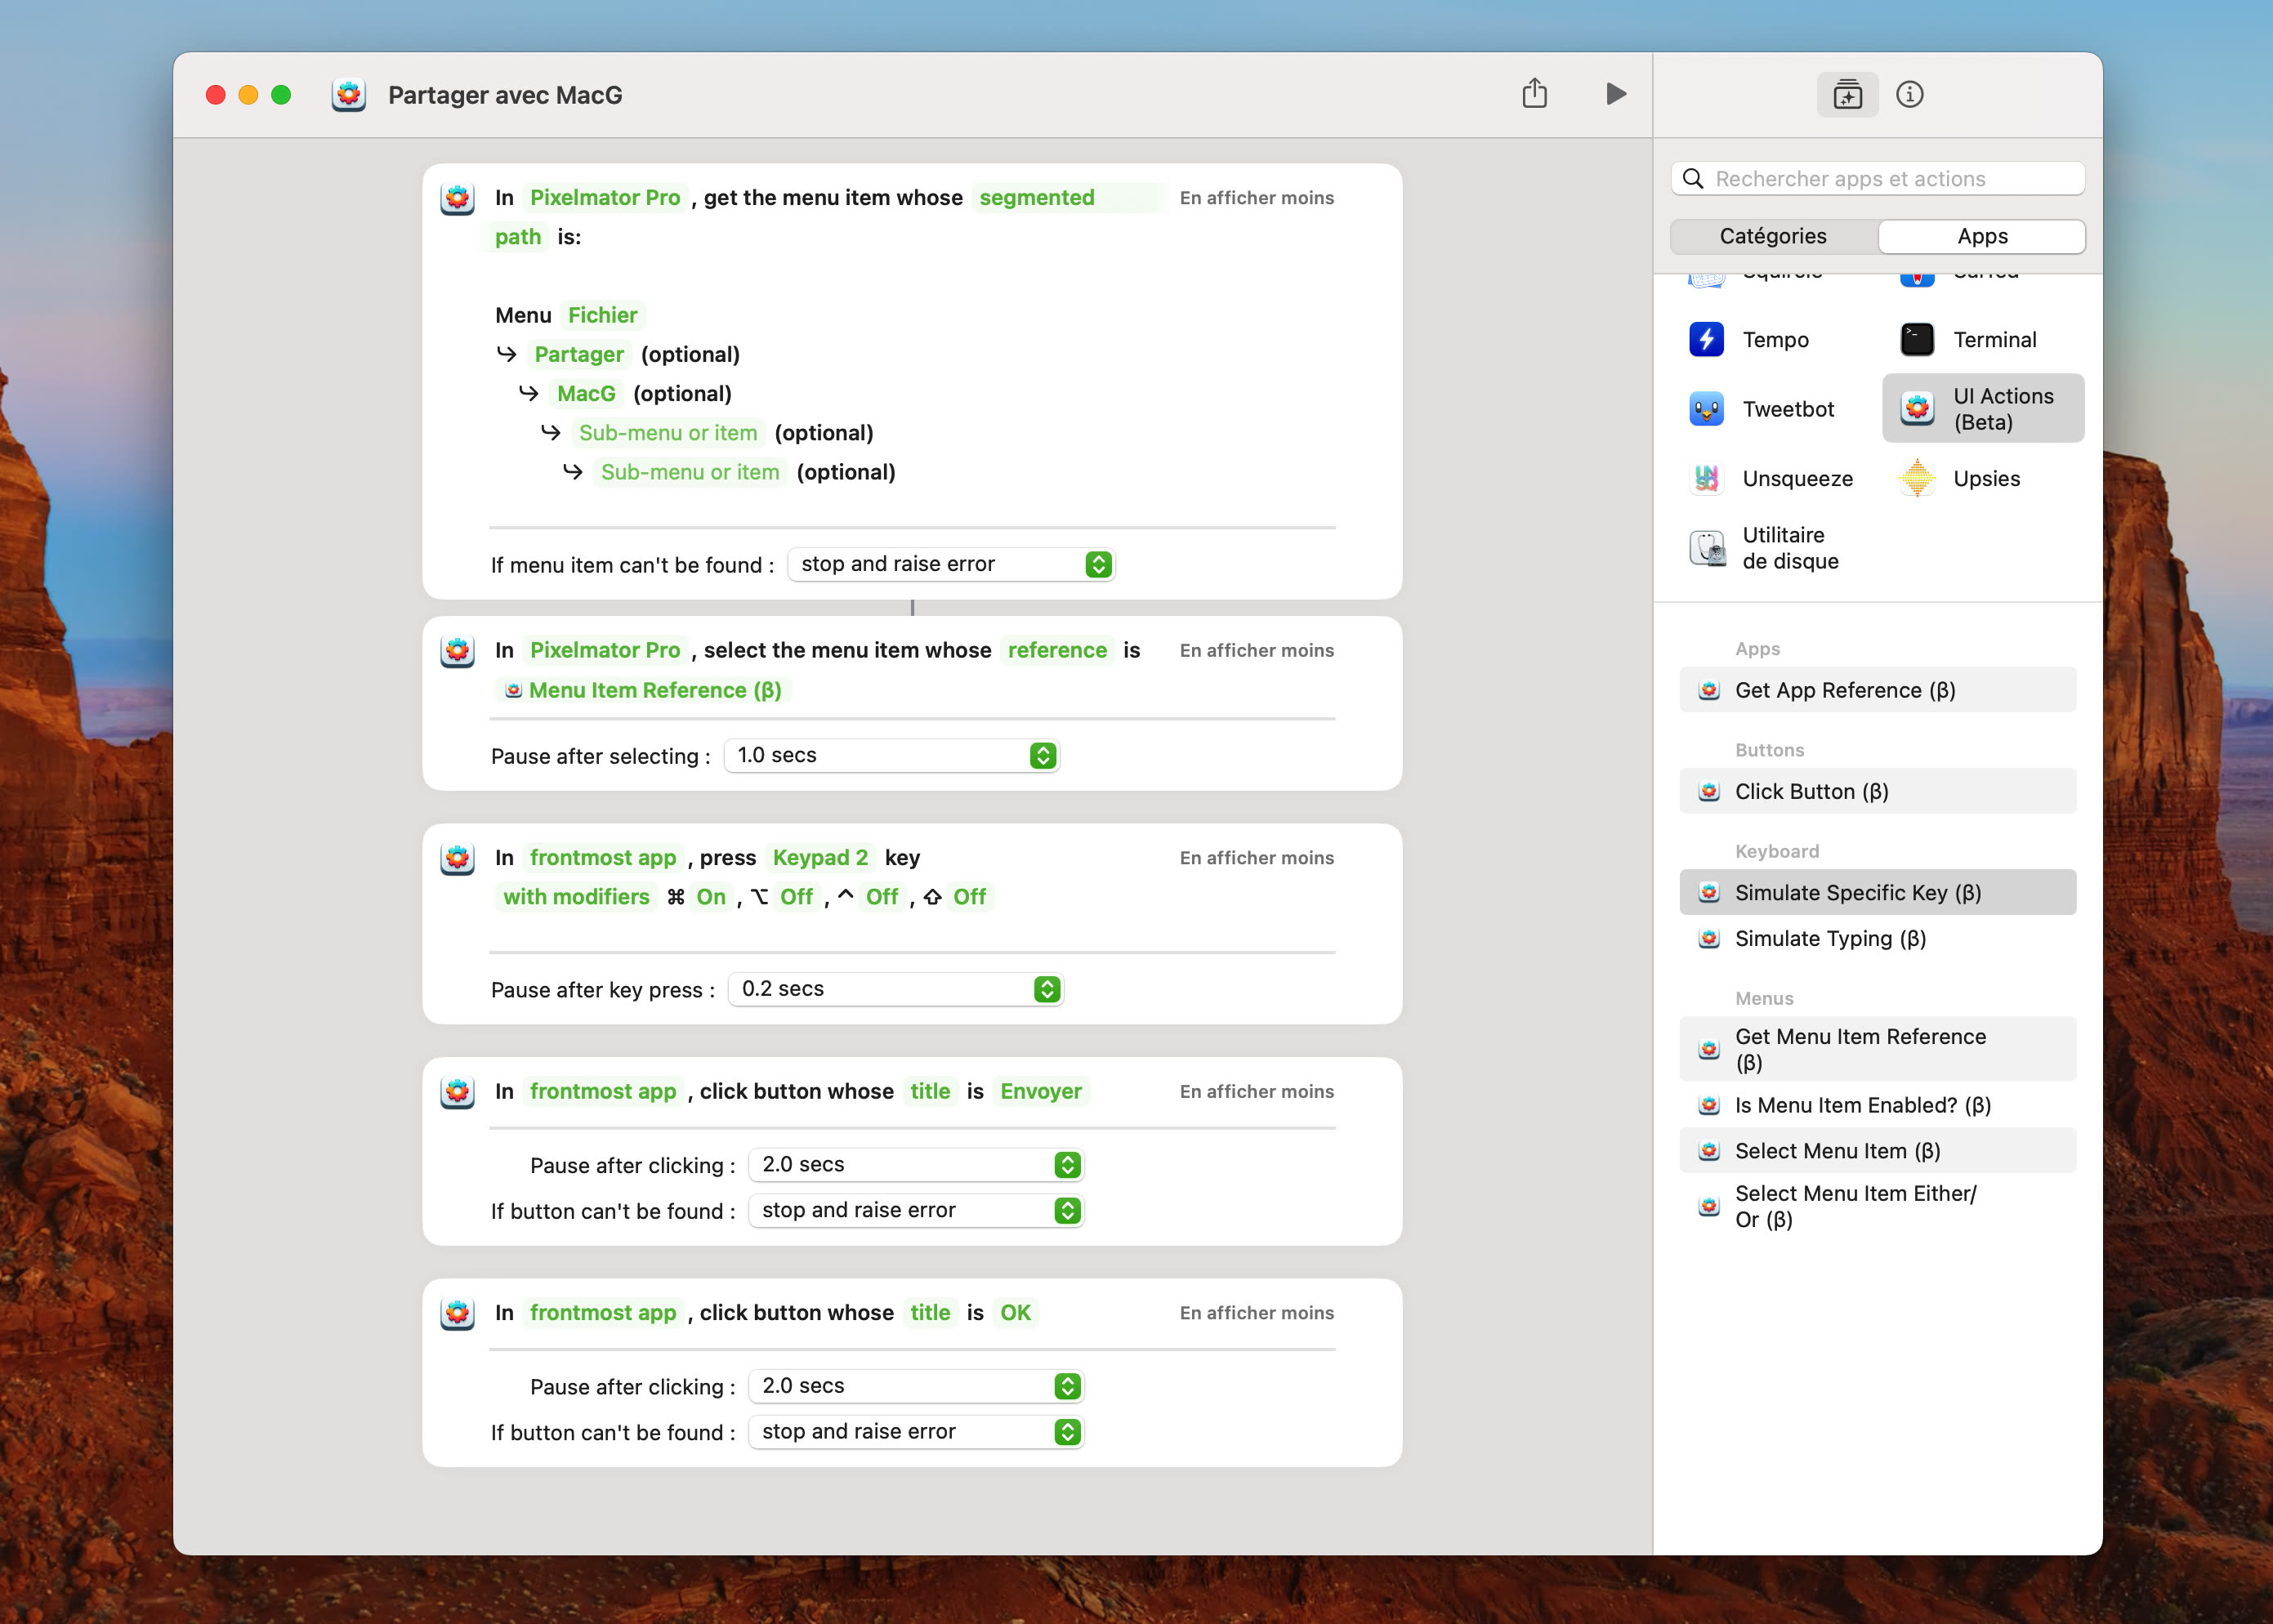Viewport: 2273px width, 1624px height.
Task: Collapse the first action with En afficher moins
Action: point(1257,198)
